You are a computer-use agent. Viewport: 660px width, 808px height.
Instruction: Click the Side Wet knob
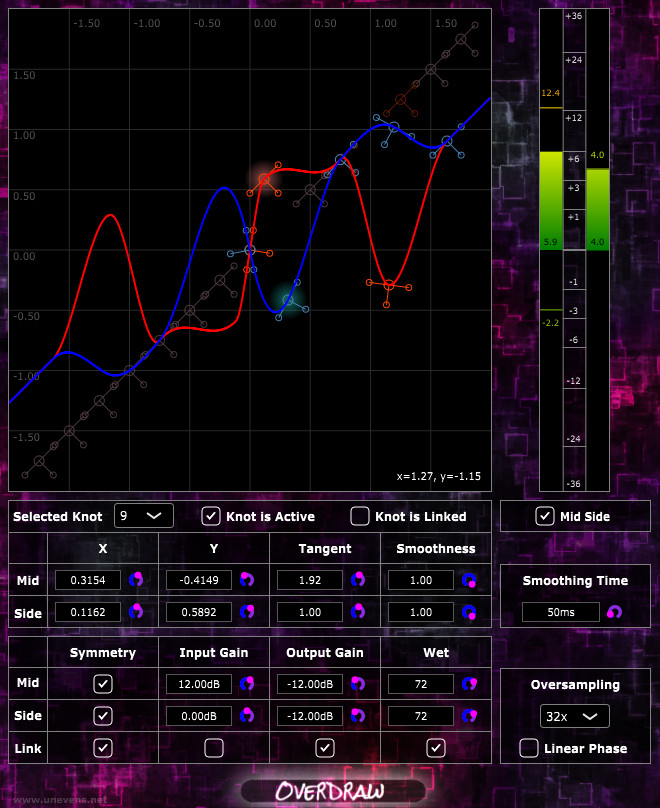(x=469, y=715)
